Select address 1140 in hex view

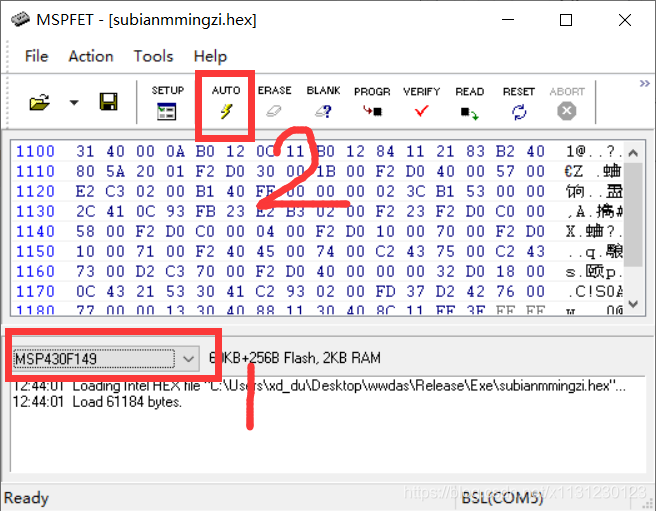35,231
